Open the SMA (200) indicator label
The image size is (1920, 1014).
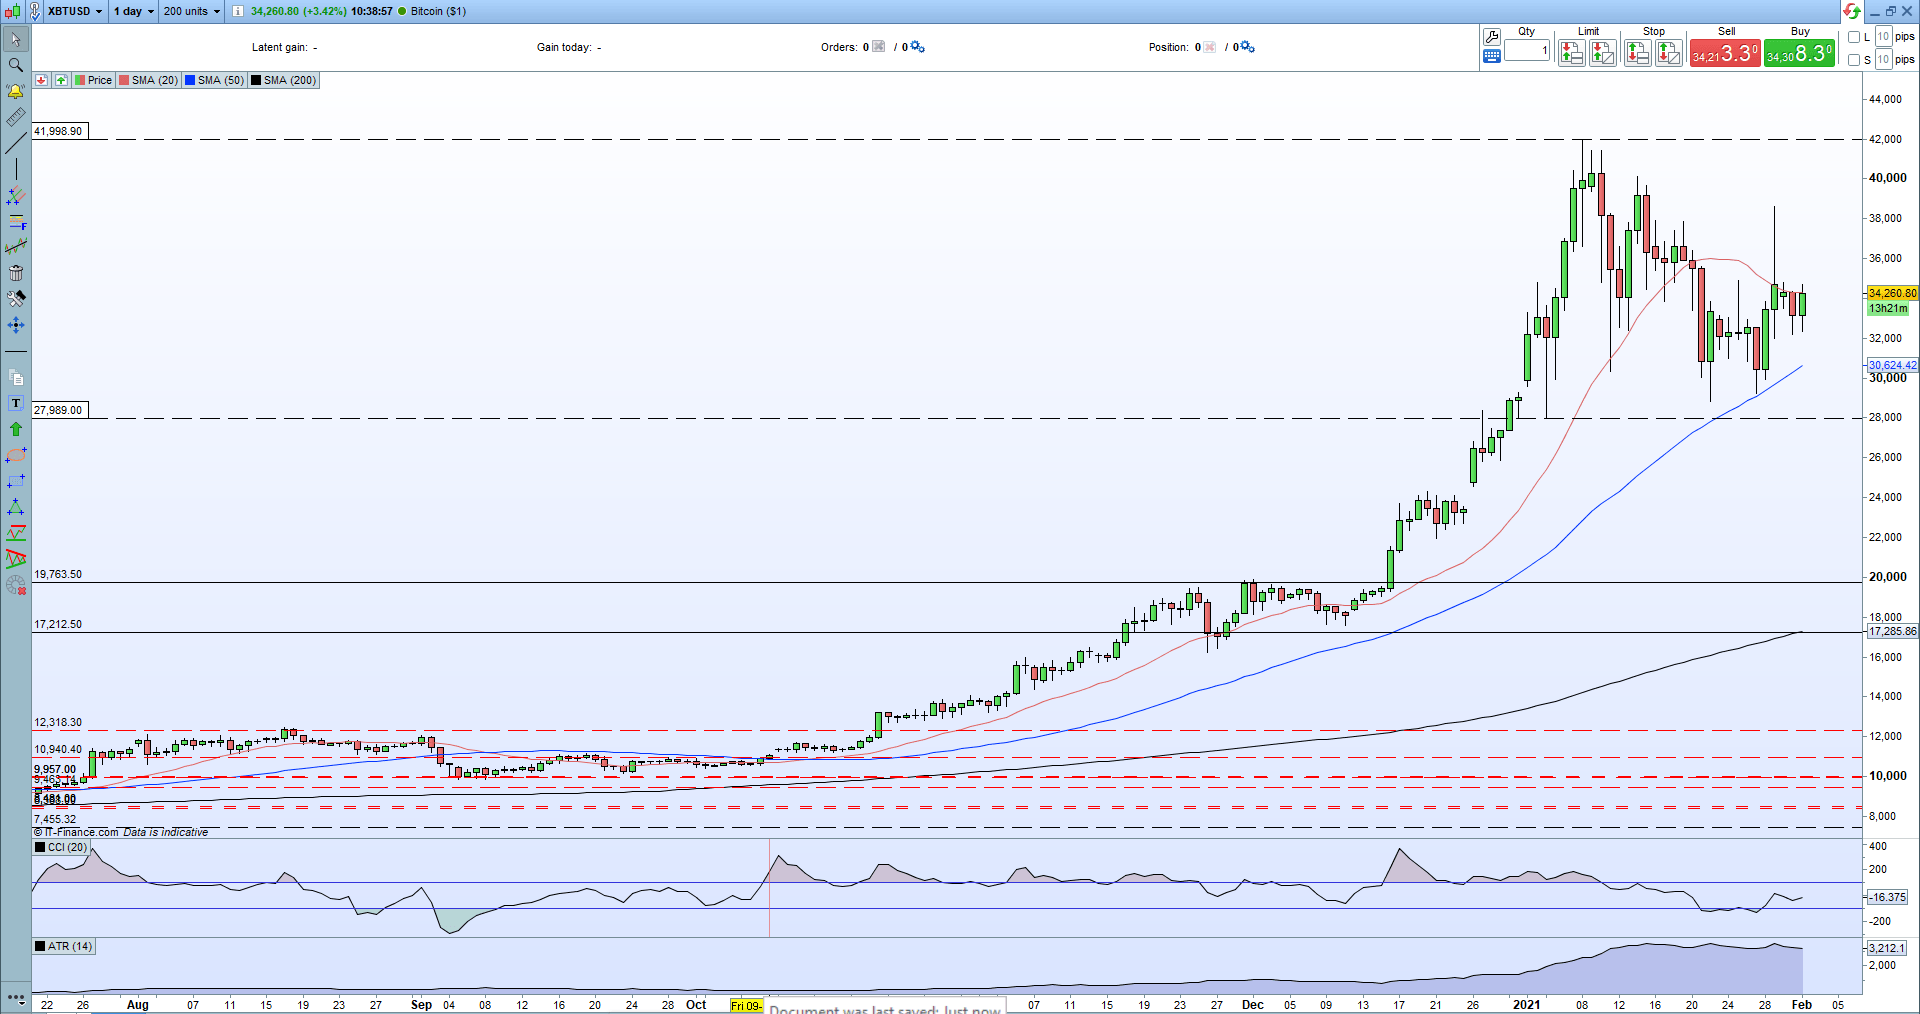pos(284,80)
